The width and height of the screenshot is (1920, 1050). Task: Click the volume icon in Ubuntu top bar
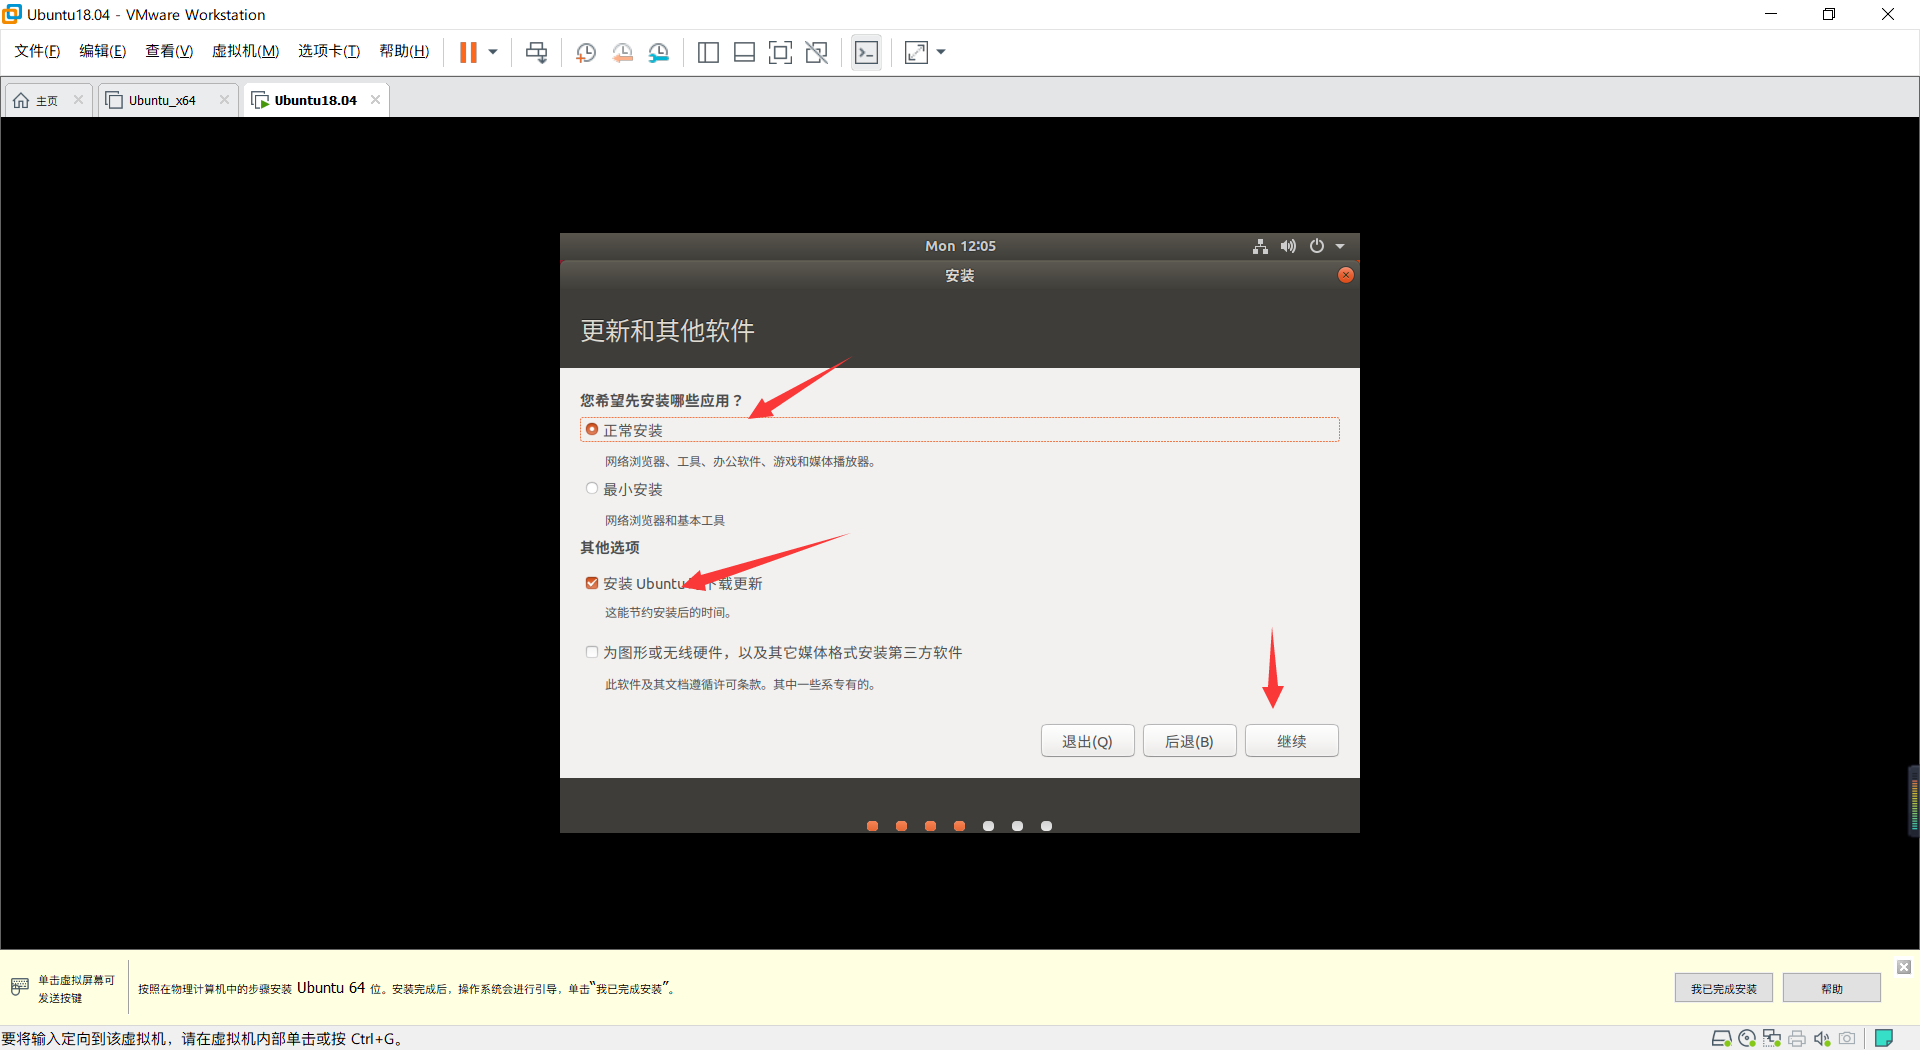tap(1288, 246)
